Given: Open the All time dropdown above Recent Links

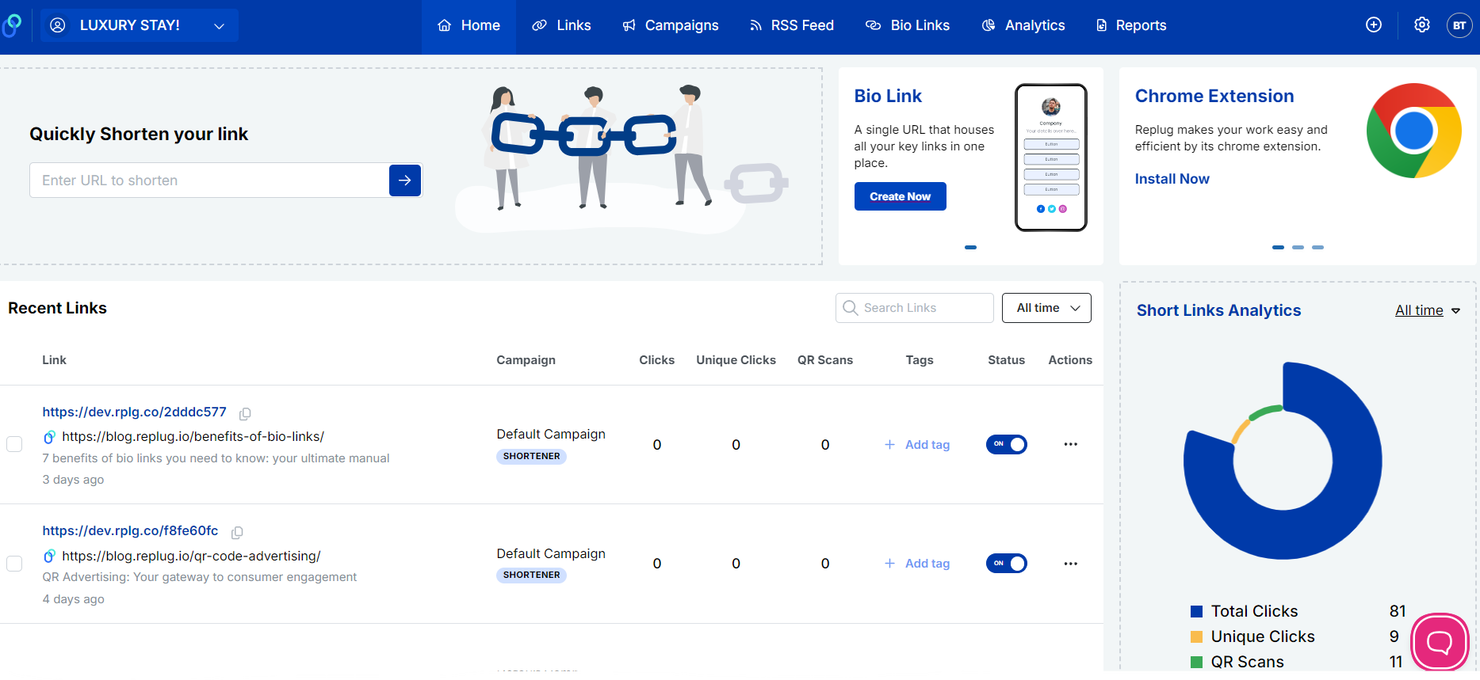Looking at the screenshot, I should click(1046, 308).
